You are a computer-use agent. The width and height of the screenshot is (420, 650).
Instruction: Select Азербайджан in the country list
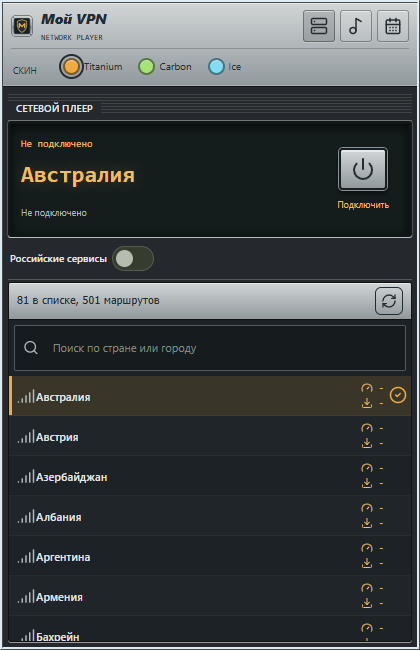coord(210,476)
